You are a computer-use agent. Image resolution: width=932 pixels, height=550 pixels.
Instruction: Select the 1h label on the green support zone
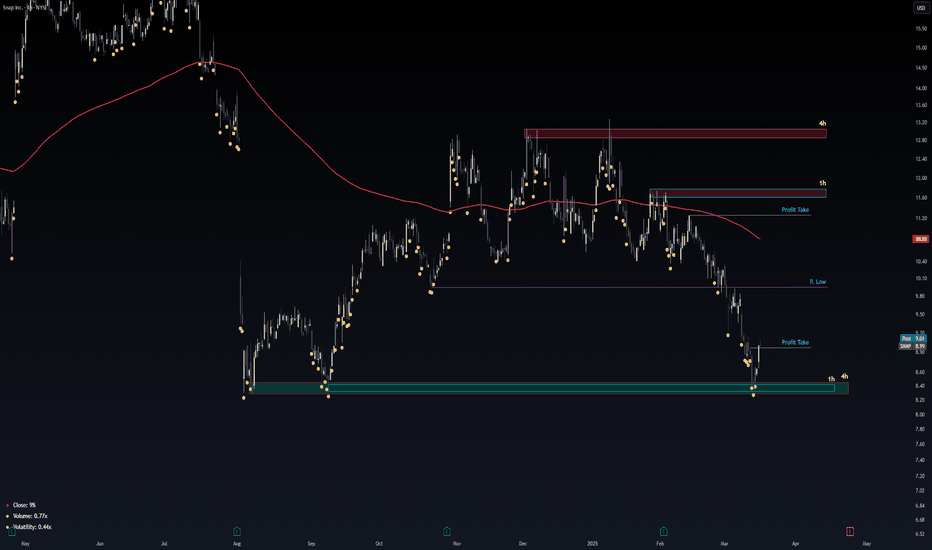pos(832,379)
